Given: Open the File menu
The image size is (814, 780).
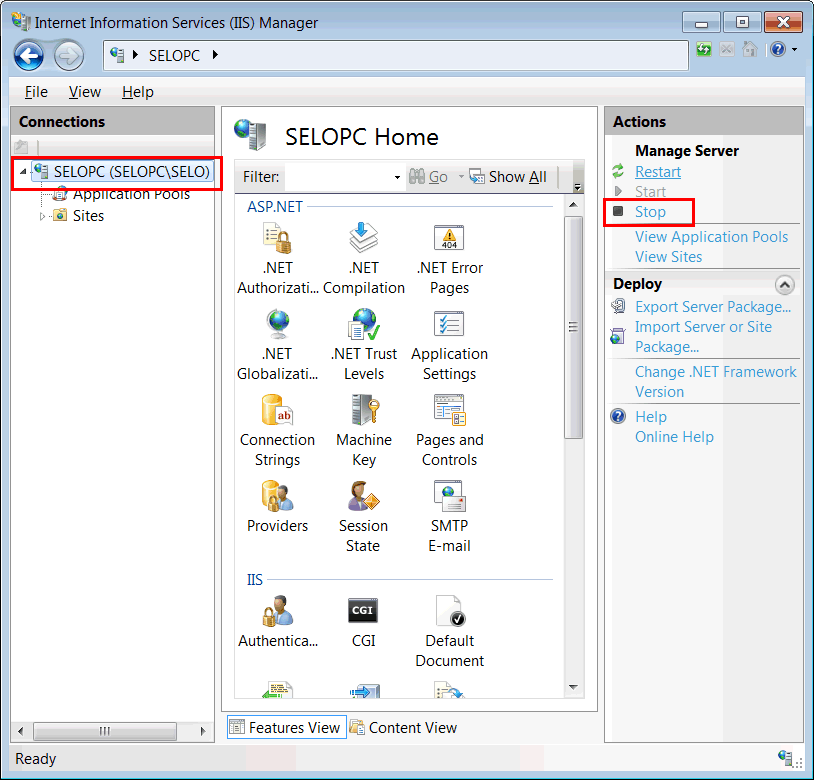Looking at the screenshot, I should (x=36, y=92).
